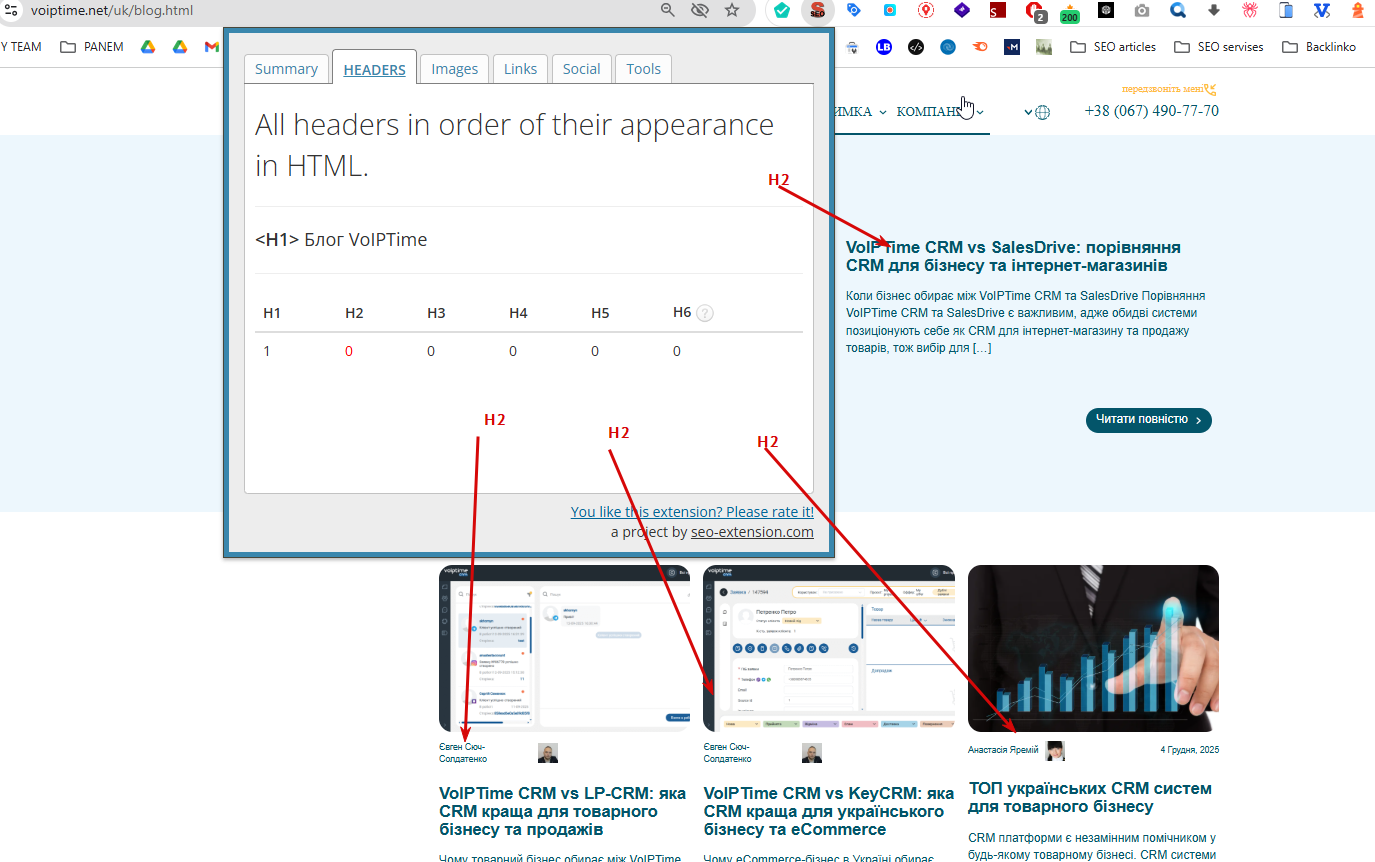Open the blue V extension icon

coord(1322,10)
